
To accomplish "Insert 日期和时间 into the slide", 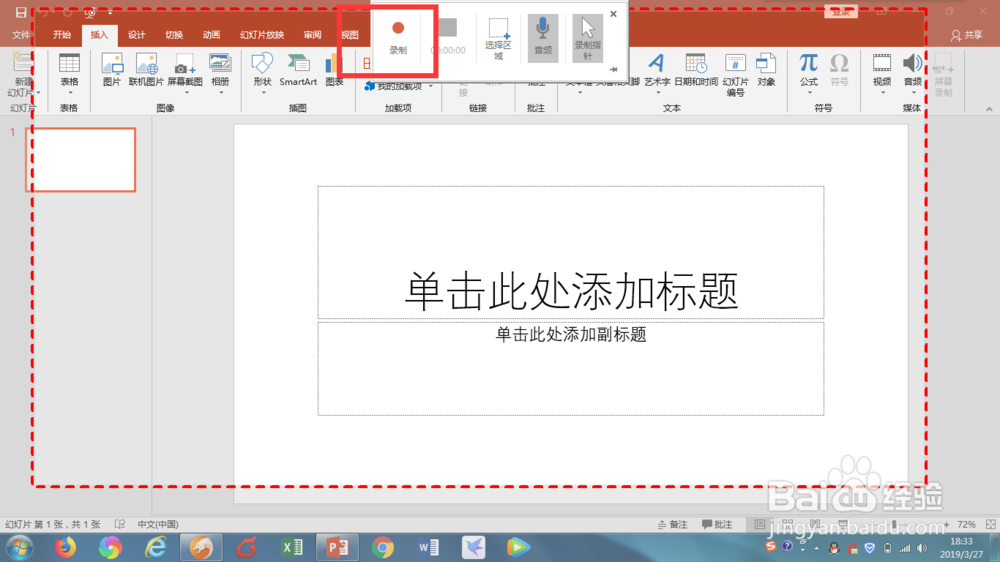I will point(696,70).
